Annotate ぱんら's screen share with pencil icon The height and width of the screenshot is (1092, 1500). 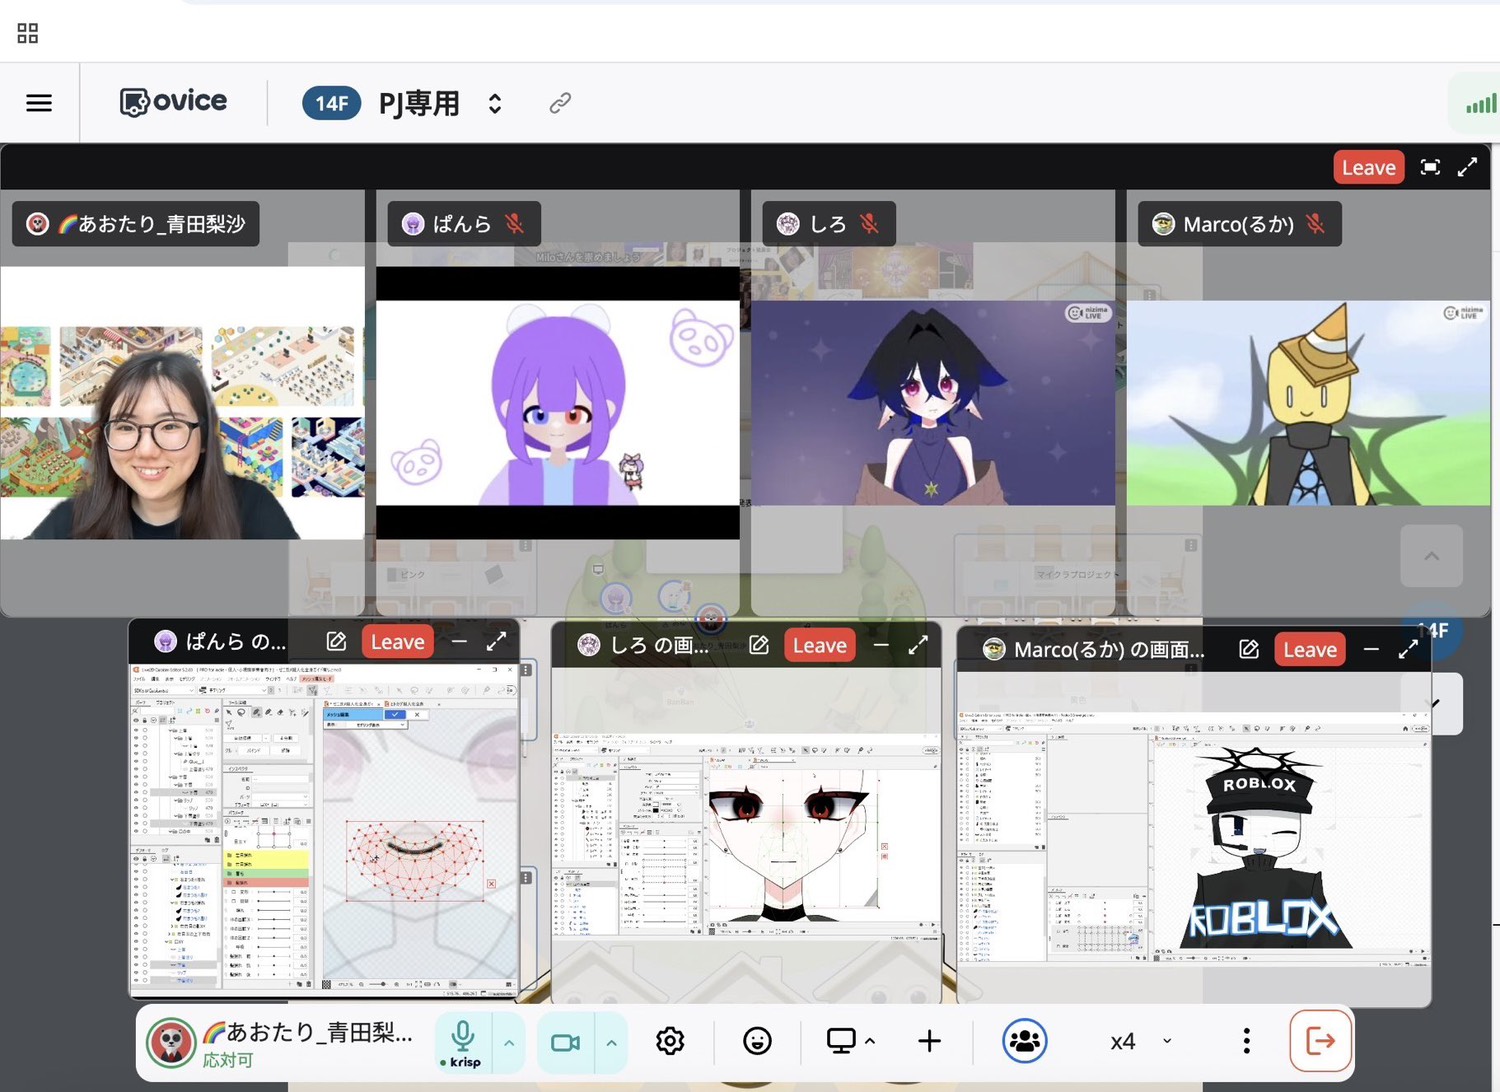pyautogui.click(x=336, y=641)
